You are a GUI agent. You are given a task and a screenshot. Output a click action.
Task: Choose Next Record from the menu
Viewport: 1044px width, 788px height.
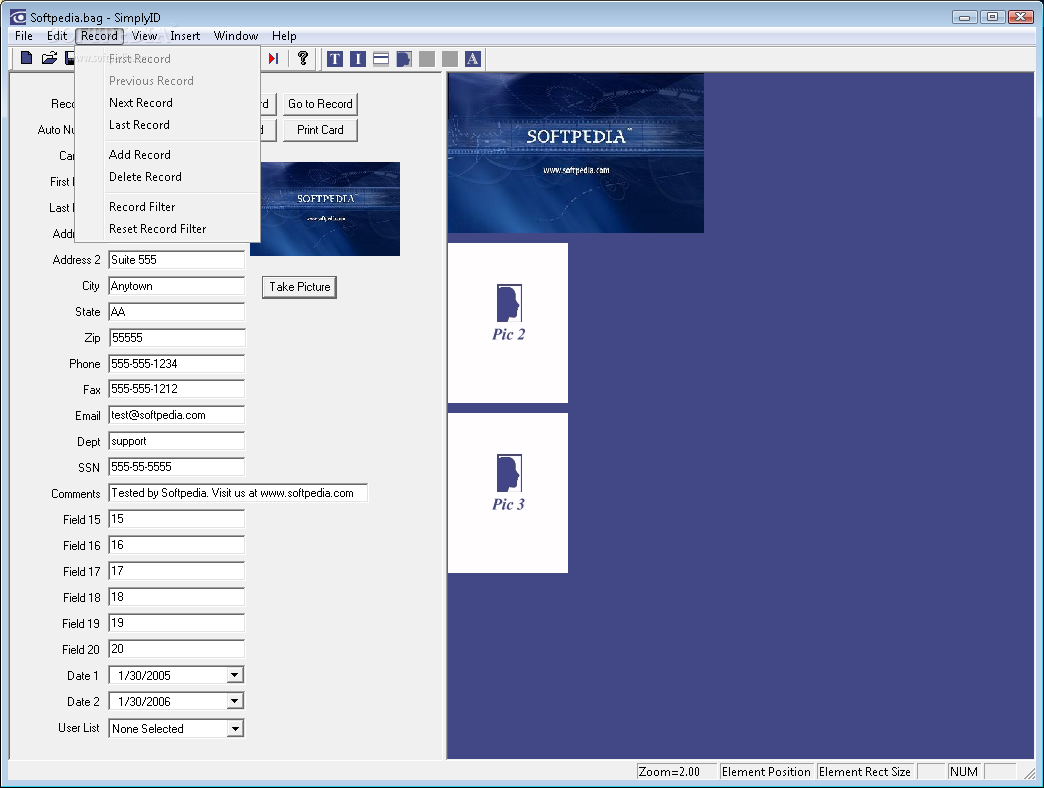pos(167,102)
